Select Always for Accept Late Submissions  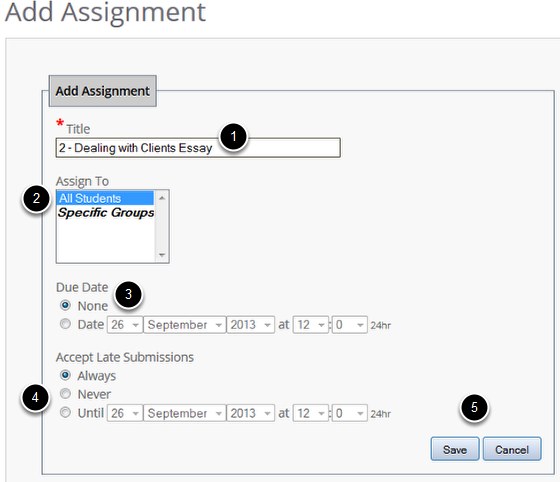click(x=65, y=375)
